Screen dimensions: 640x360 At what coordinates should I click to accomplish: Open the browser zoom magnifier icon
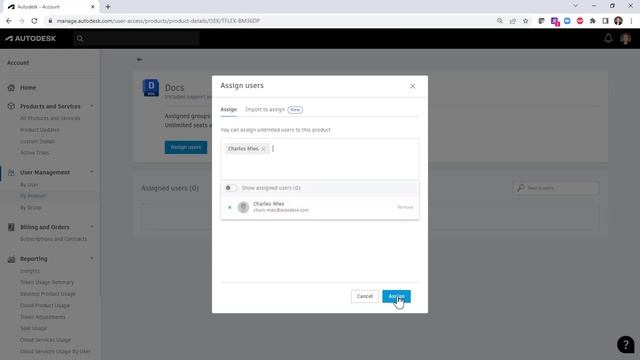[500, 21]
